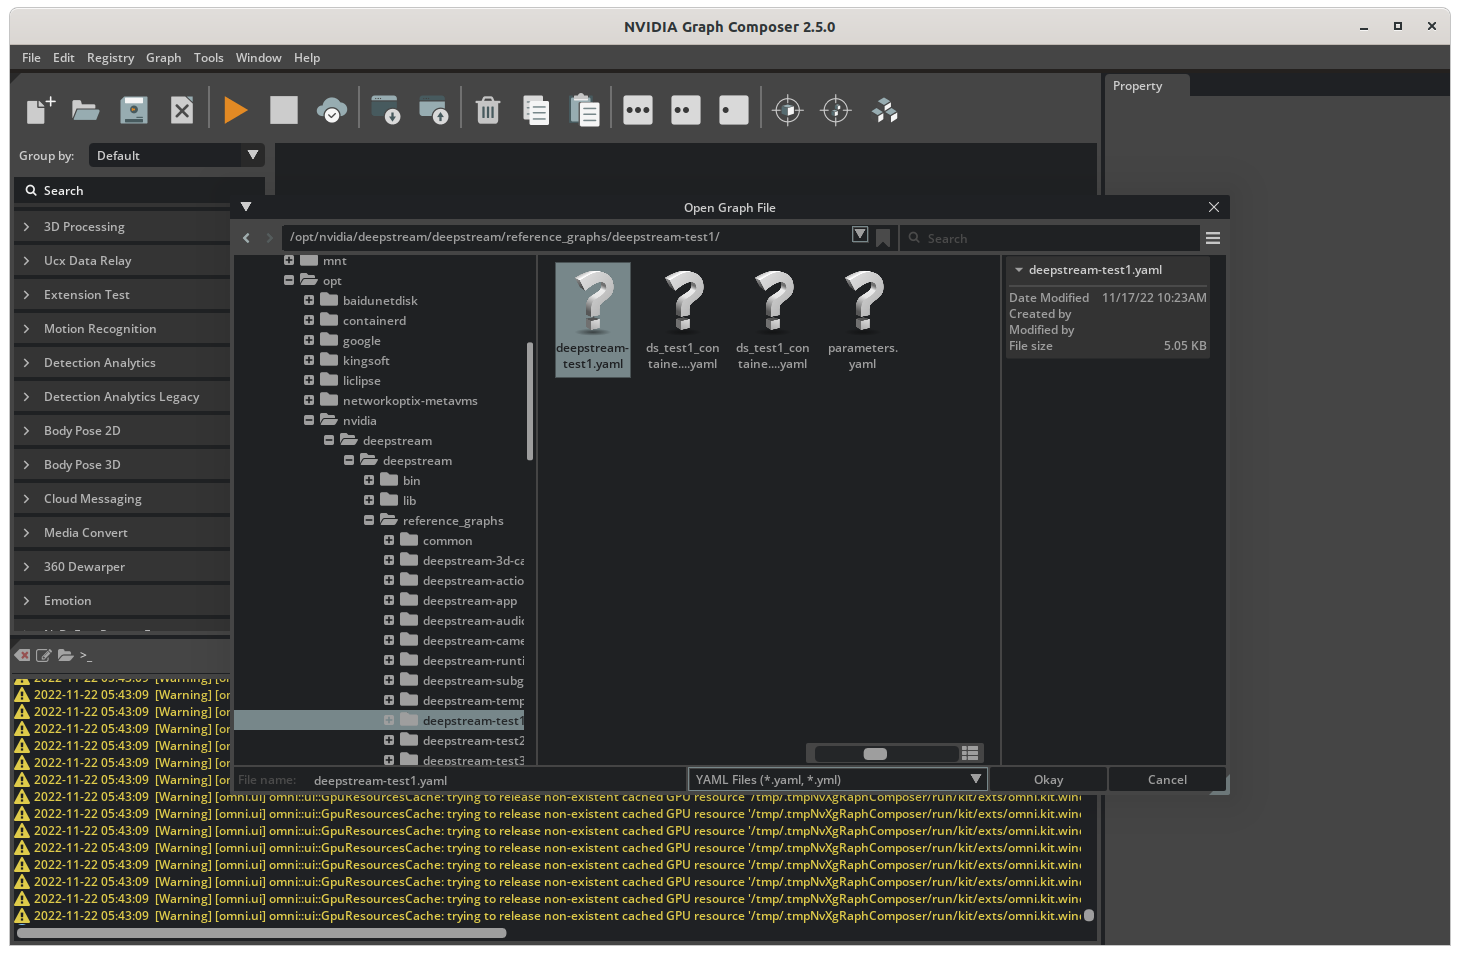The width and height of the screenshot is (1460, 955).
Task: Select the parameters.yaml file thumbnail
Action: coord(863,320)
